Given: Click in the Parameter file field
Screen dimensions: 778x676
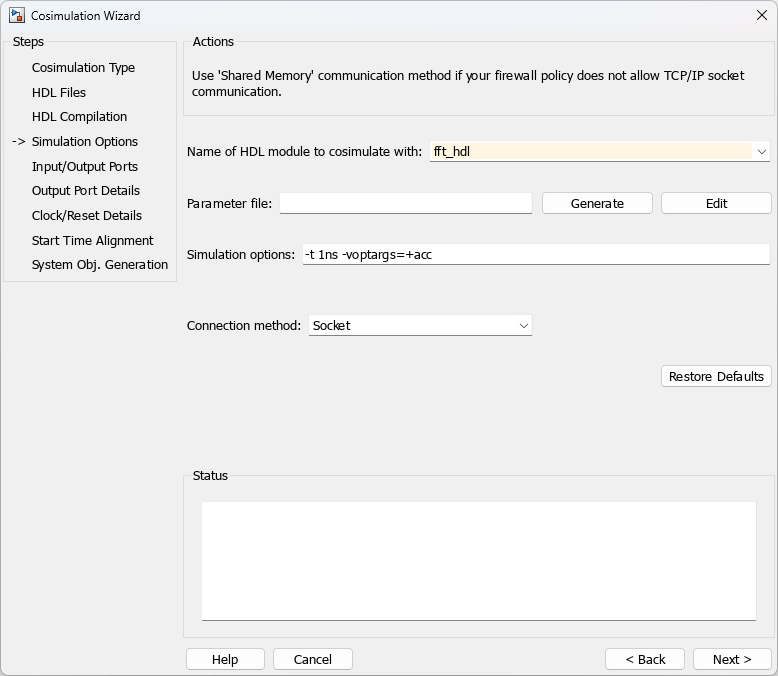Looking at the screenshot, I should (406, 204).
